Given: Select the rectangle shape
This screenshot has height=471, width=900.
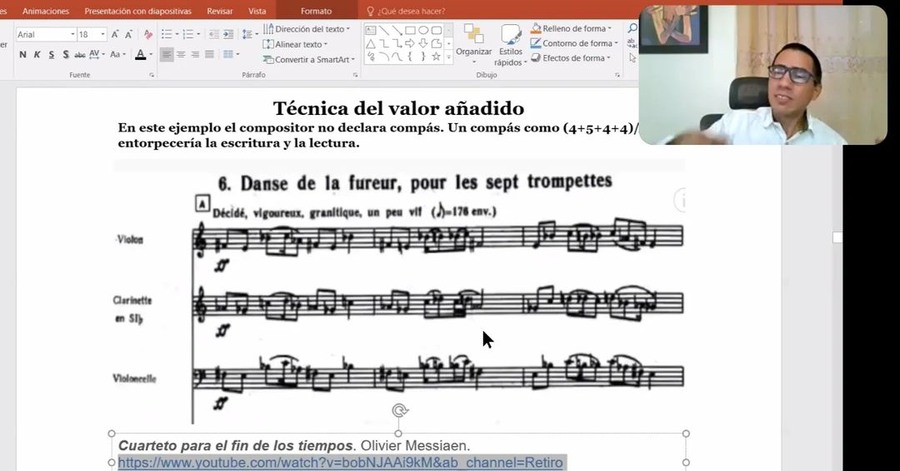Looking at the screenshot, I should click(x=410, y=30).
